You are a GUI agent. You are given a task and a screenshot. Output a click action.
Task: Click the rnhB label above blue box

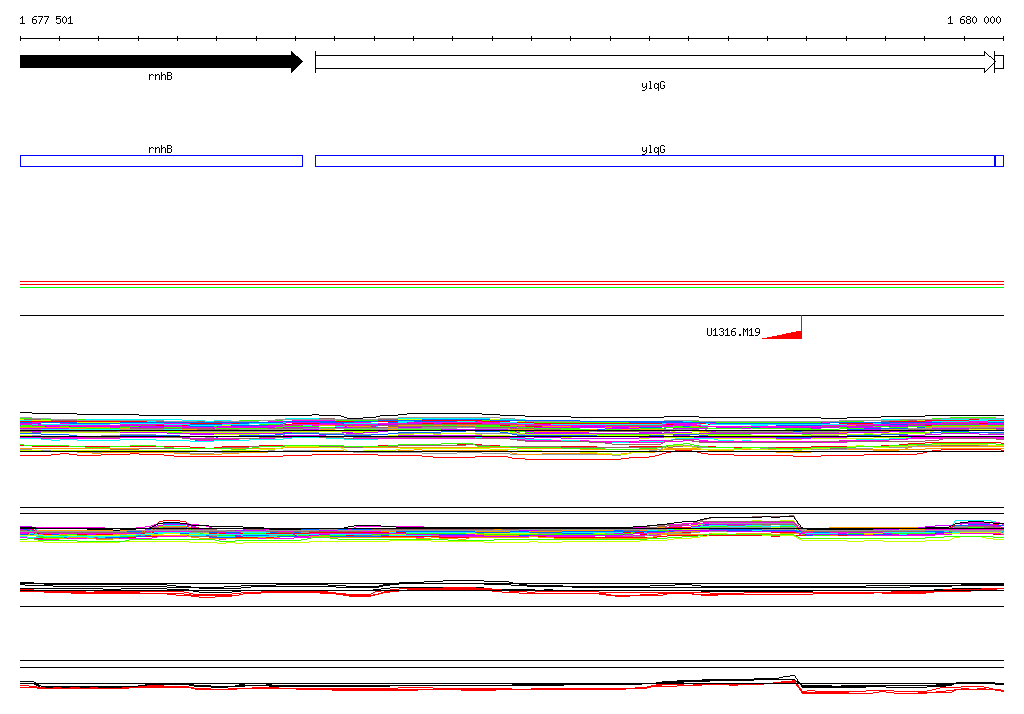pyautogui.click(x=161, y=150)
